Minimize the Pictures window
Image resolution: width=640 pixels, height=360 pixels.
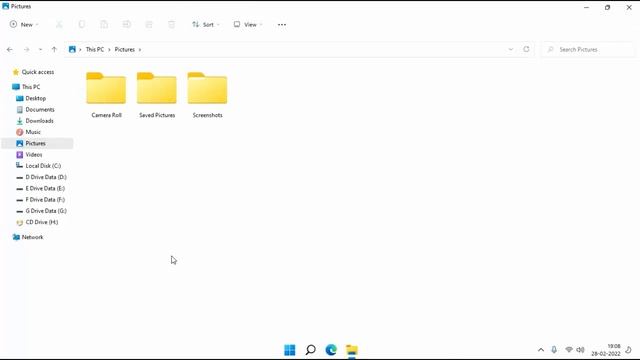(x=587, y=7)
